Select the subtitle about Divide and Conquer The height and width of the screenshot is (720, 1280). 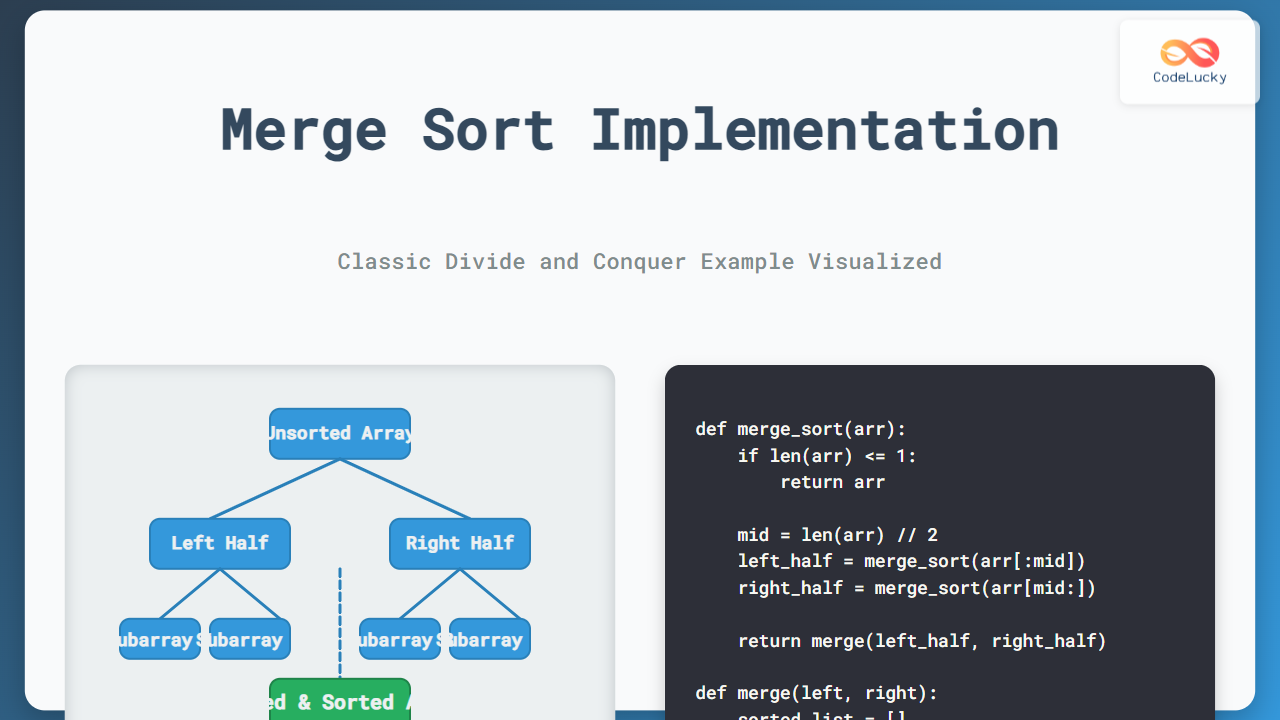[x=639, y=261]
